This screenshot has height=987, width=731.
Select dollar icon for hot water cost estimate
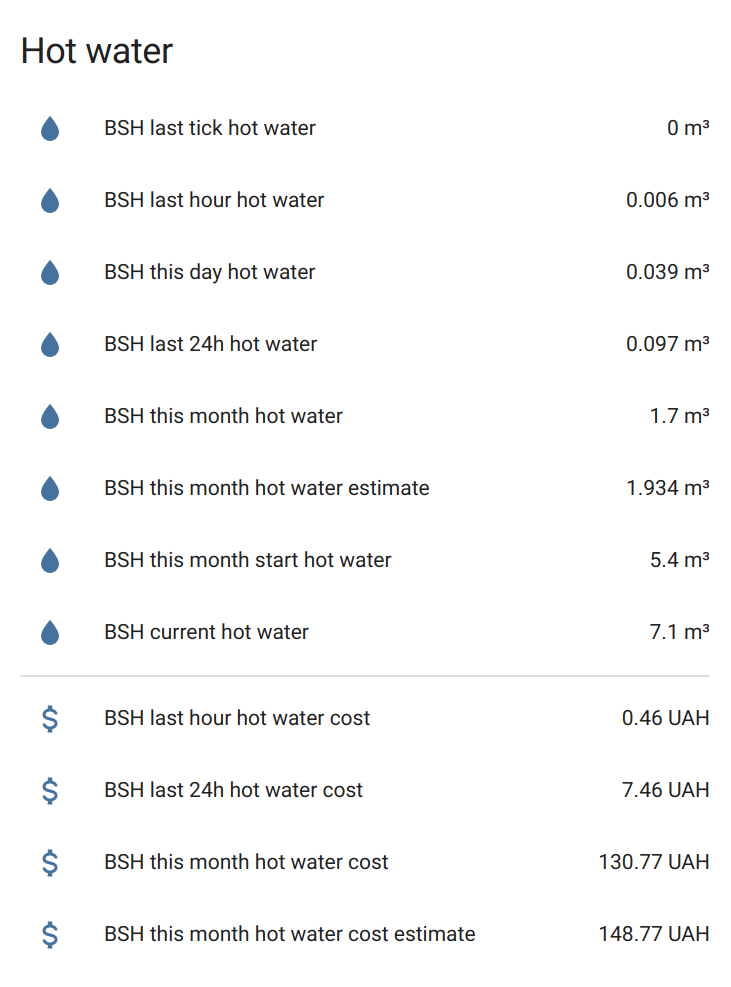tap(50, 935)
